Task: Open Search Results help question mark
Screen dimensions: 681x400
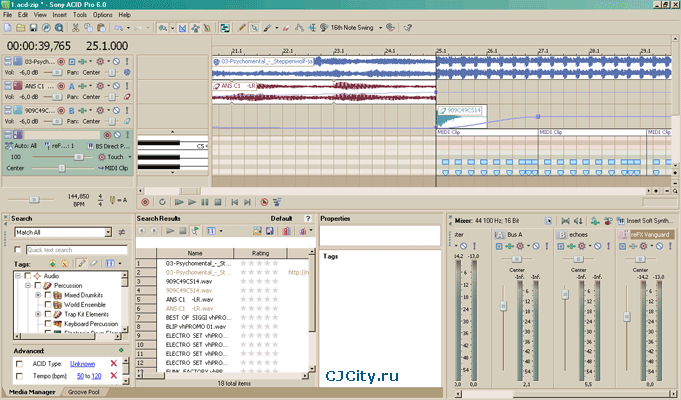Action: [x=308, y=218]
